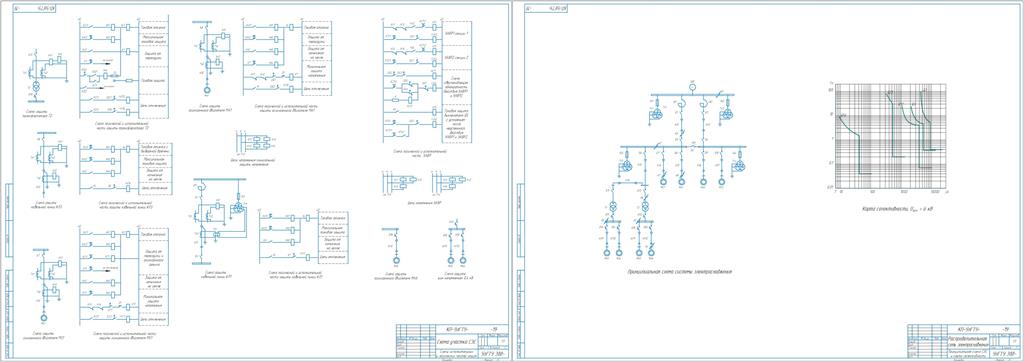The image size is (1024, 362).
Task: Select the drawing number stamp at the left sheet's top-left
Action: [28, 8]
